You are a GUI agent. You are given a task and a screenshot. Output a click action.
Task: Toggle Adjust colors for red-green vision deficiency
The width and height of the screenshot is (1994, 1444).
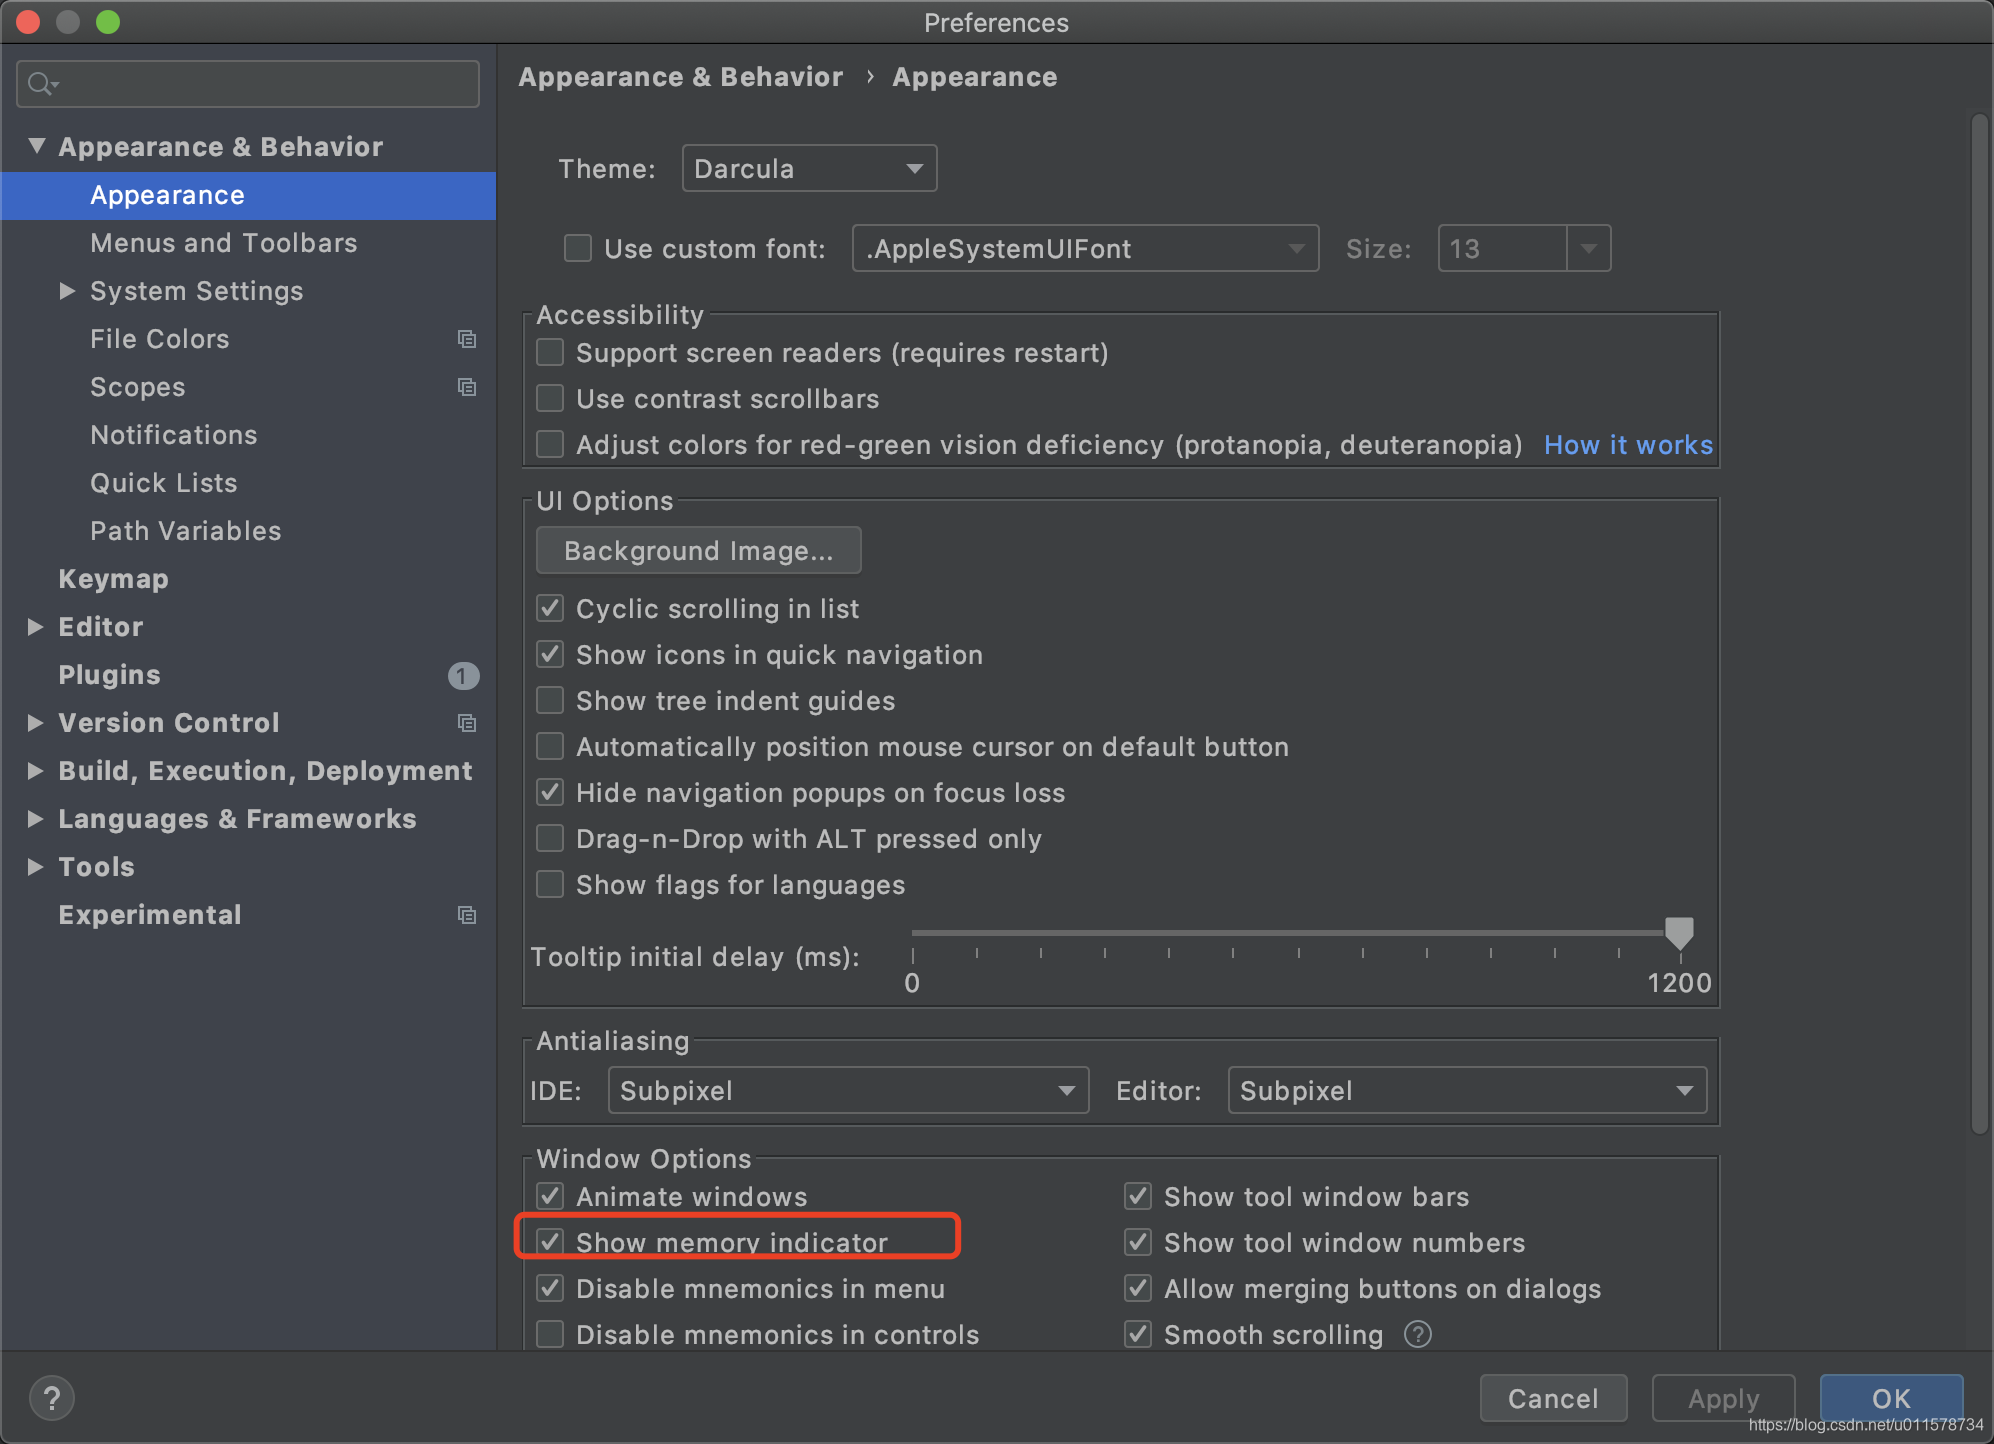[550, 444]
